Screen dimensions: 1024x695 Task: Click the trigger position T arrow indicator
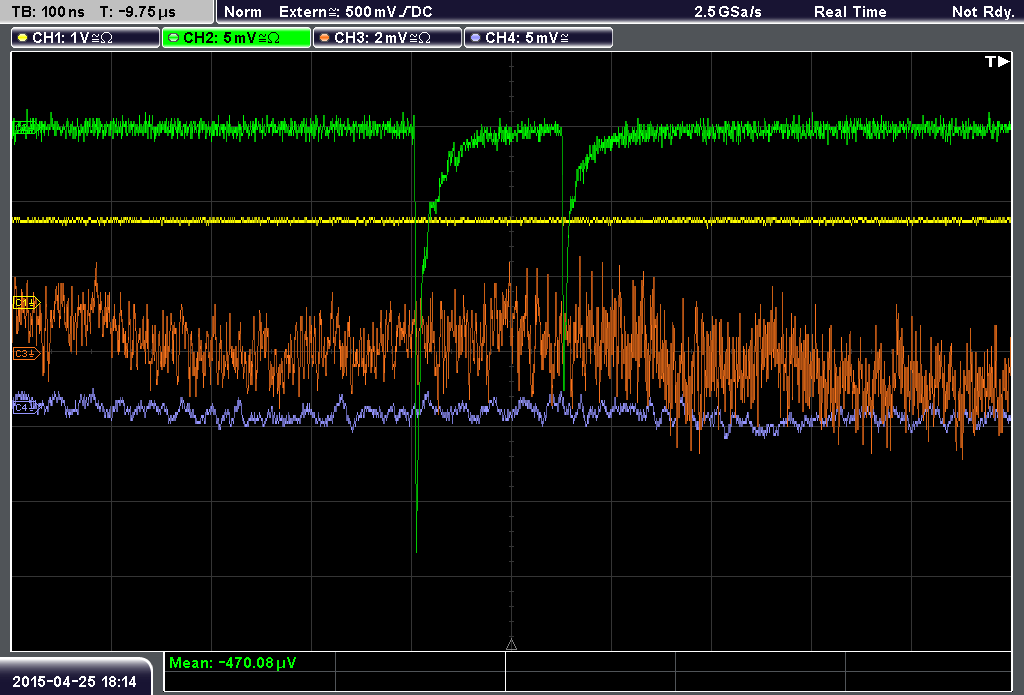997,61
